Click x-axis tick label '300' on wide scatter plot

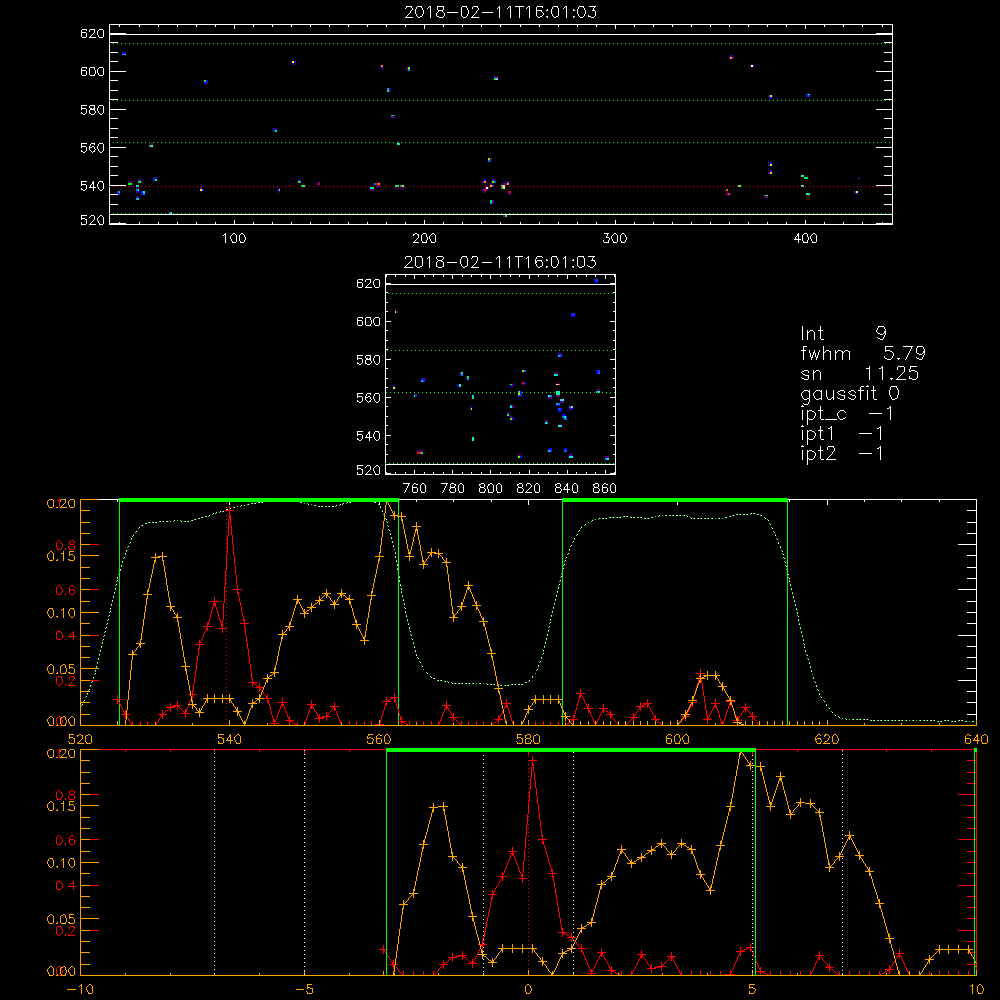click(x=615, y=239)
